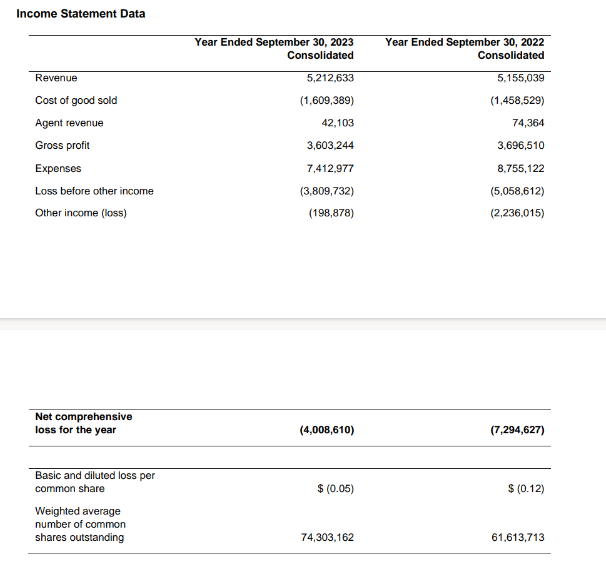
Task: Select the Loss before other income label
Action: 94,191
